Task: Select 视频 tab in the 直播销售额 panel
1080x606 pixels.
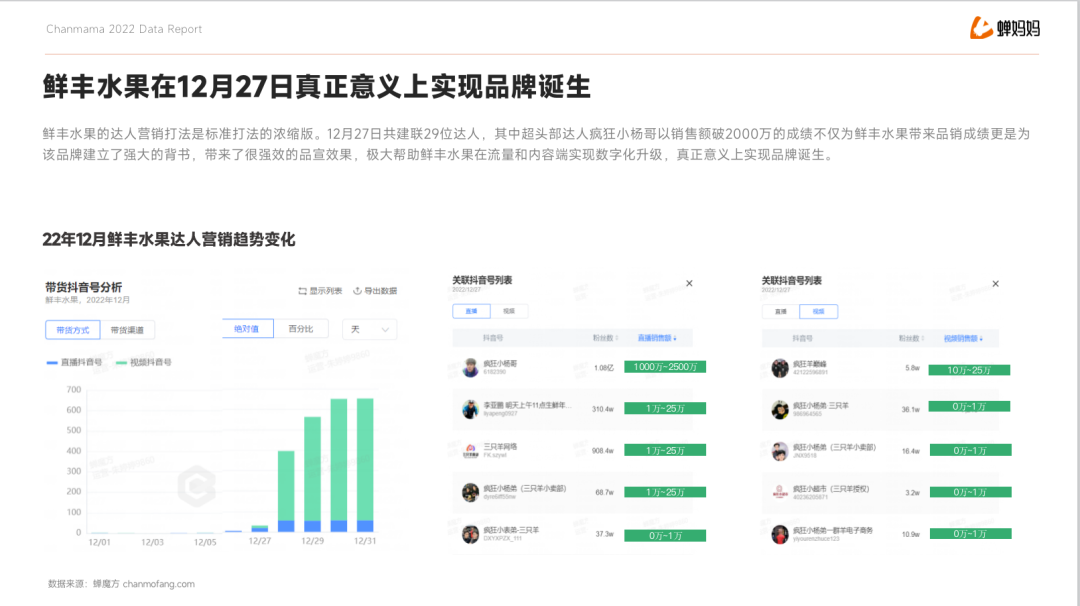Action: click(509, 311)
